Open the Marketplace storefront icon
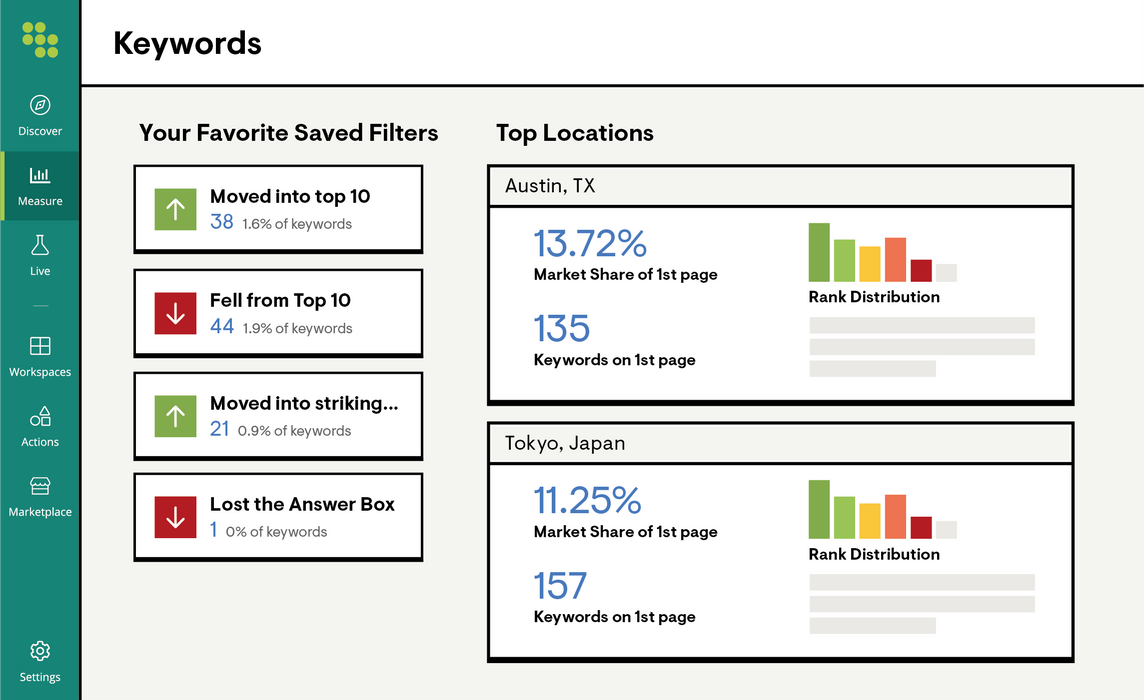The width and height of the screenshot is (1144, 700). point(40,485)
